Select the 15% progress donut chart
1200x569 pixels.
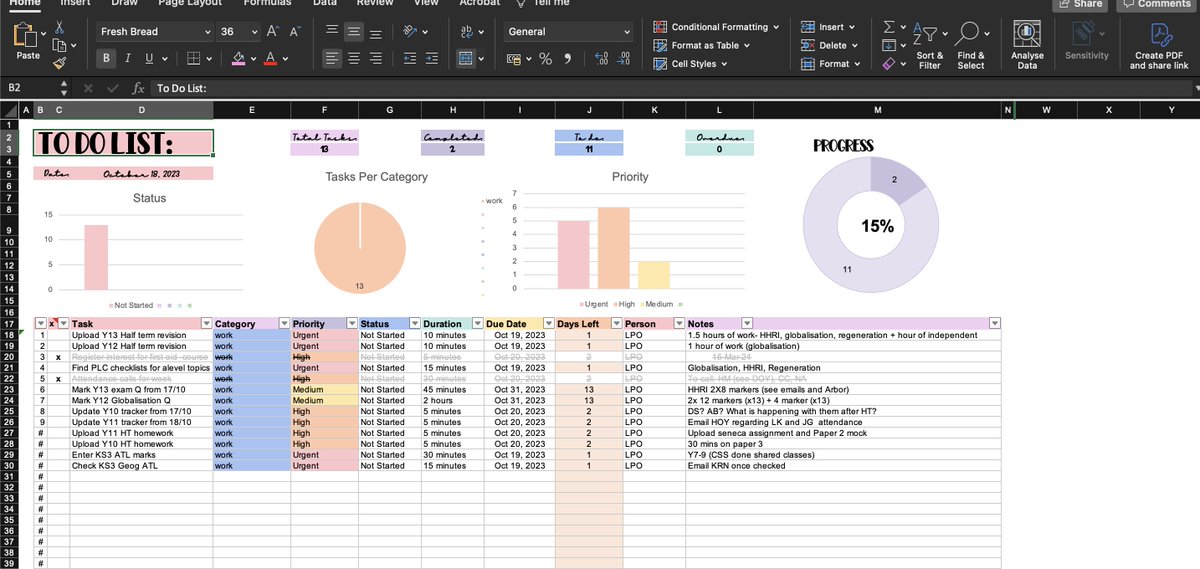[x=870, y=227]
